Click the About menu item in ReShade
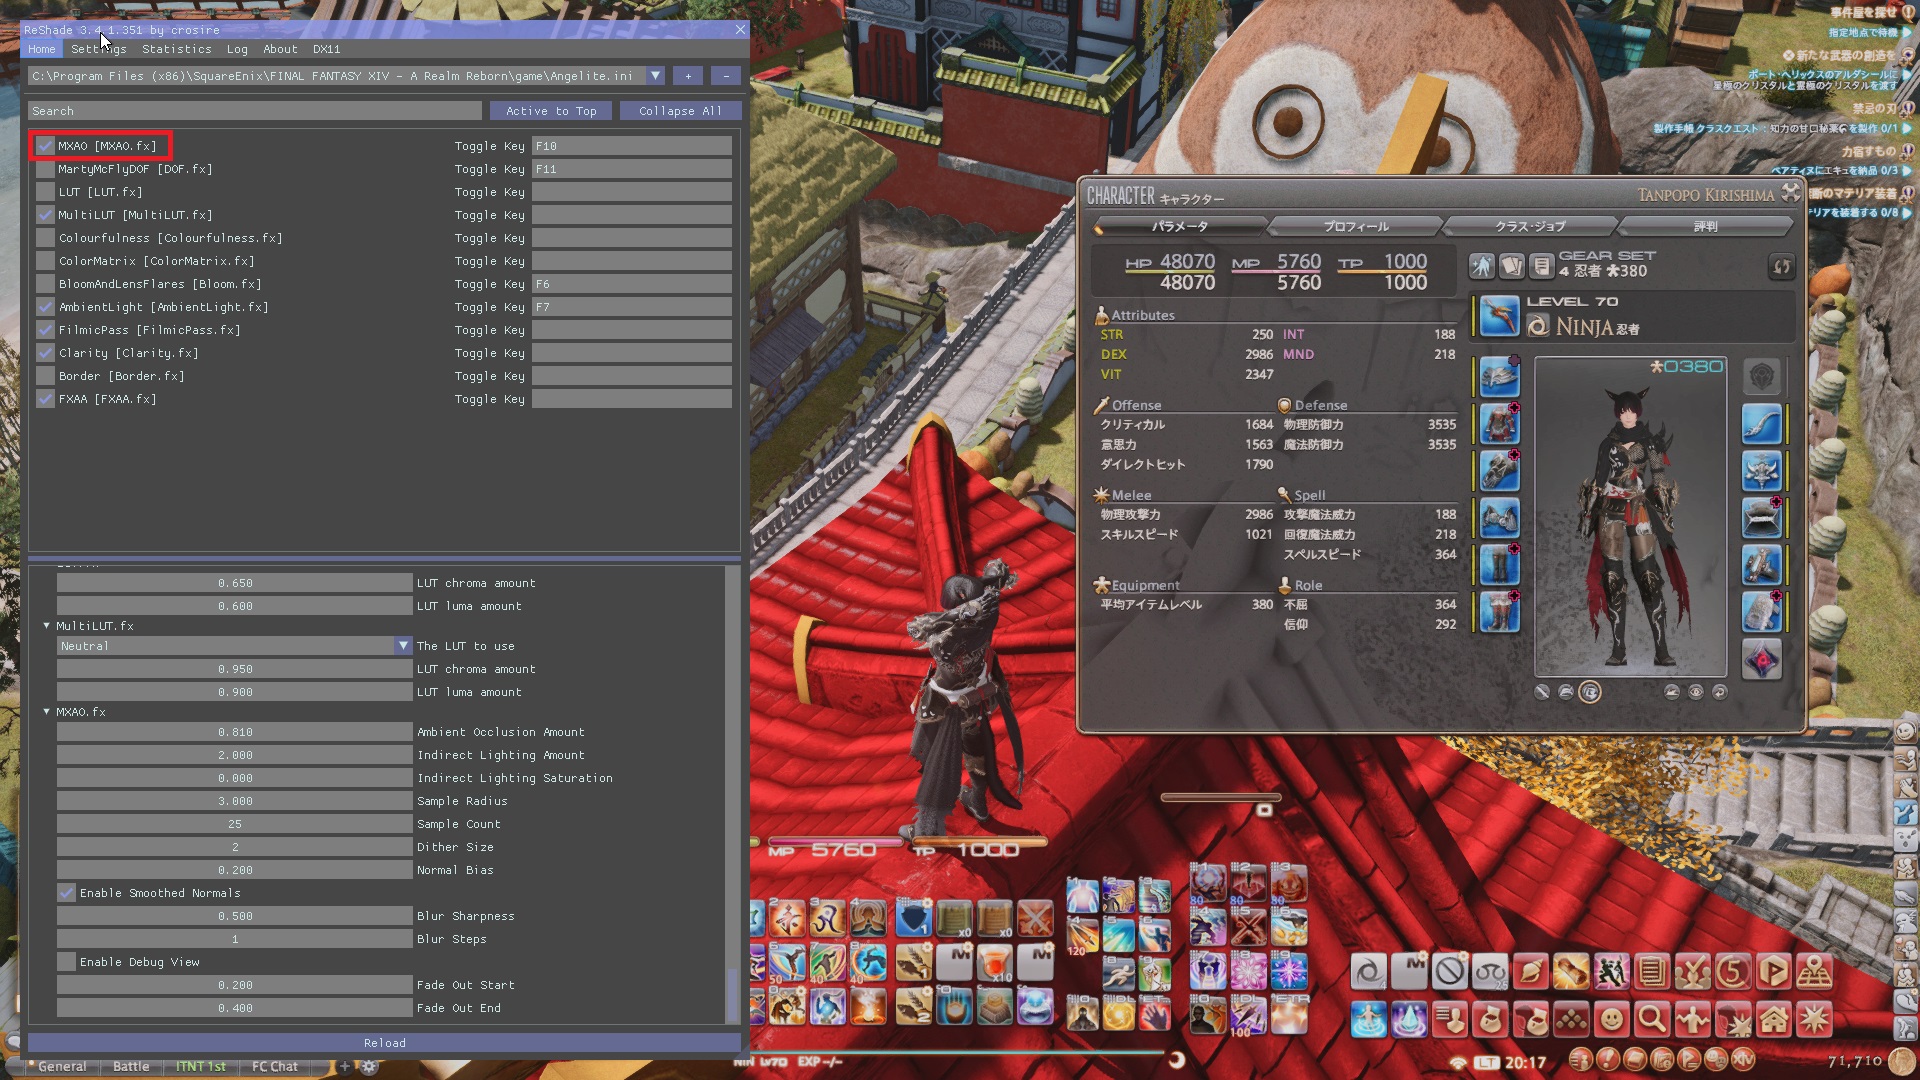Viewport: 1920px width, 1080px height. tap(280, 49)
